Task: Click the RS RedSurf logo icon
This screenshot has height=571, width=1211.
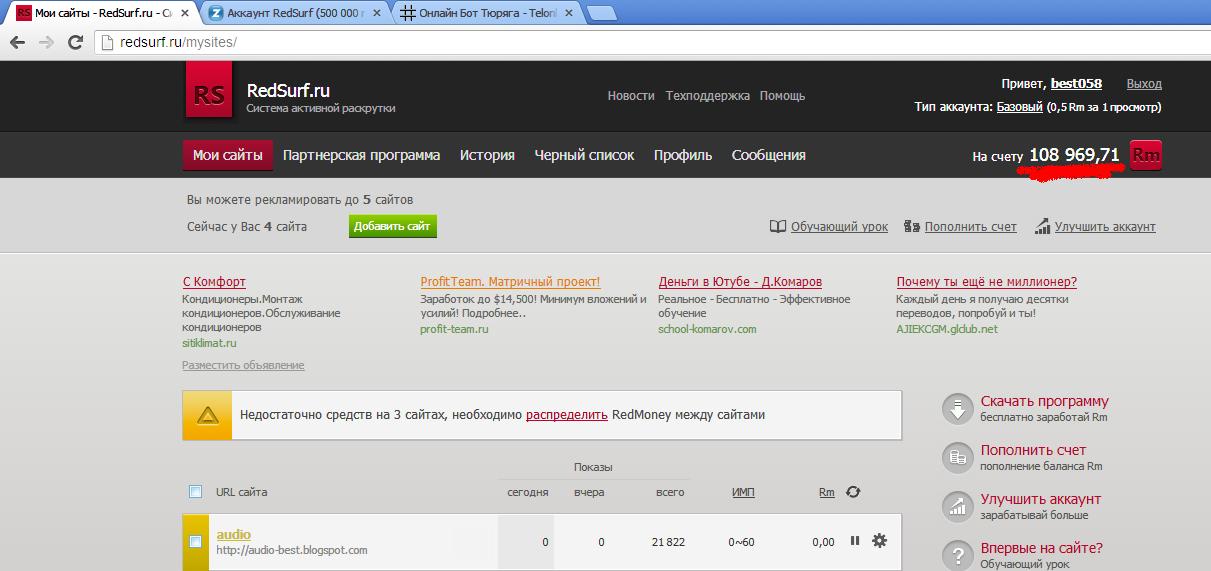Action: [209, 90]
